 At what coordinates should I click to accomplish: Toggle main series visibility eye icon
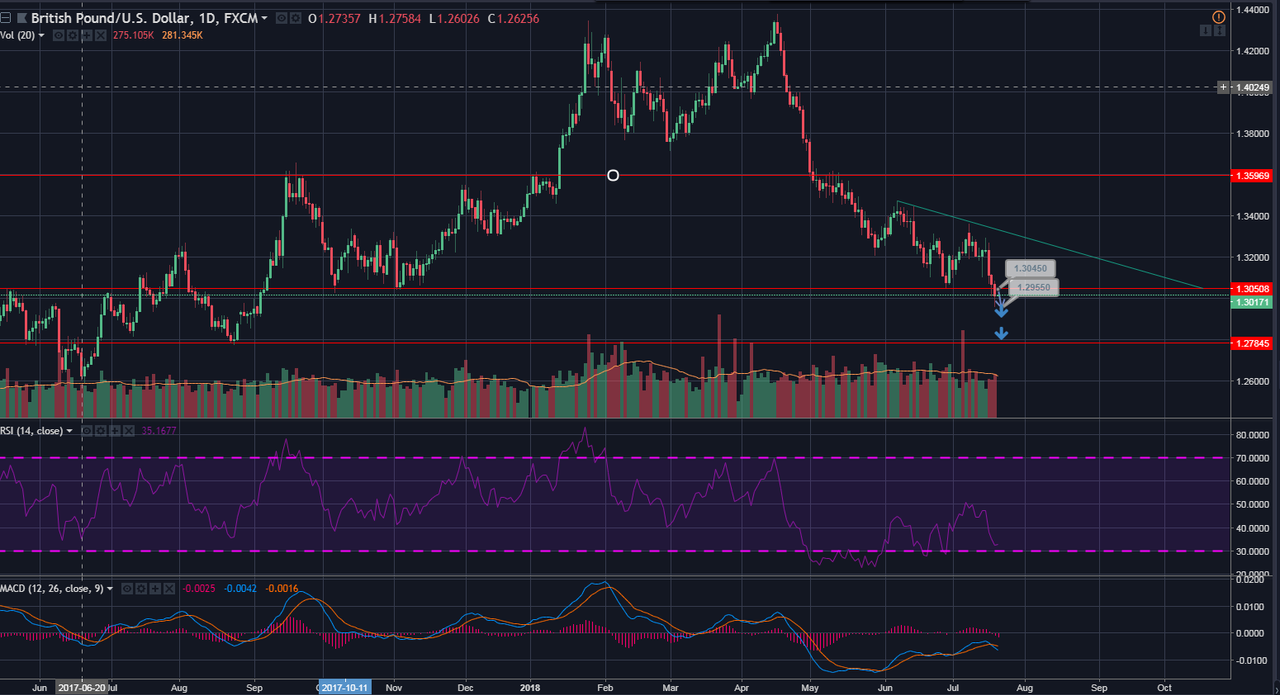pos(282,18)
